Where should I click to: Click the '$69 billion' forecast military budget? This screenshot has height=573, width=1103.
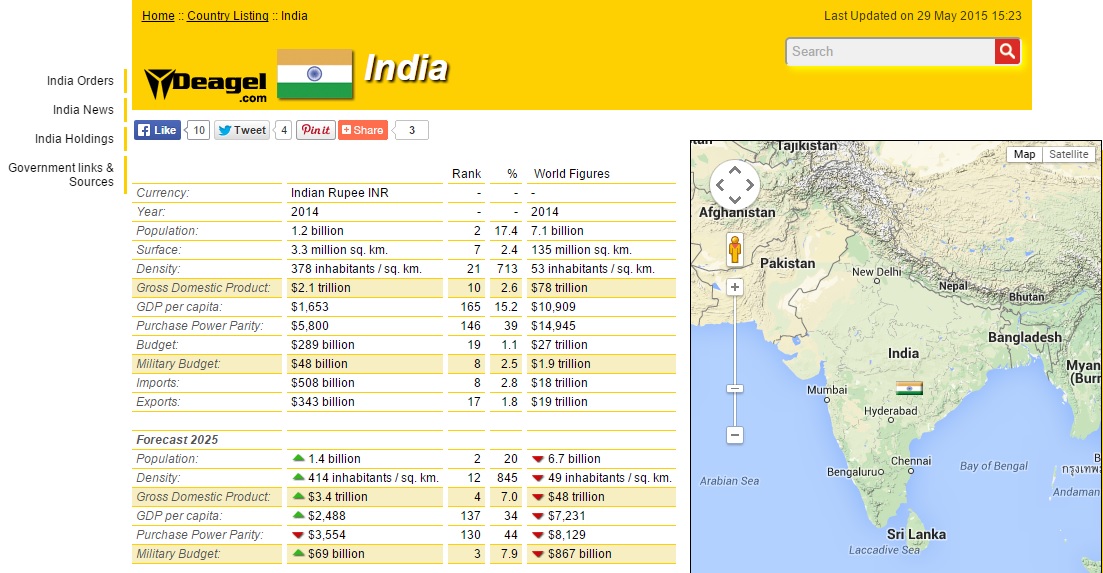[x=336, y=553]
